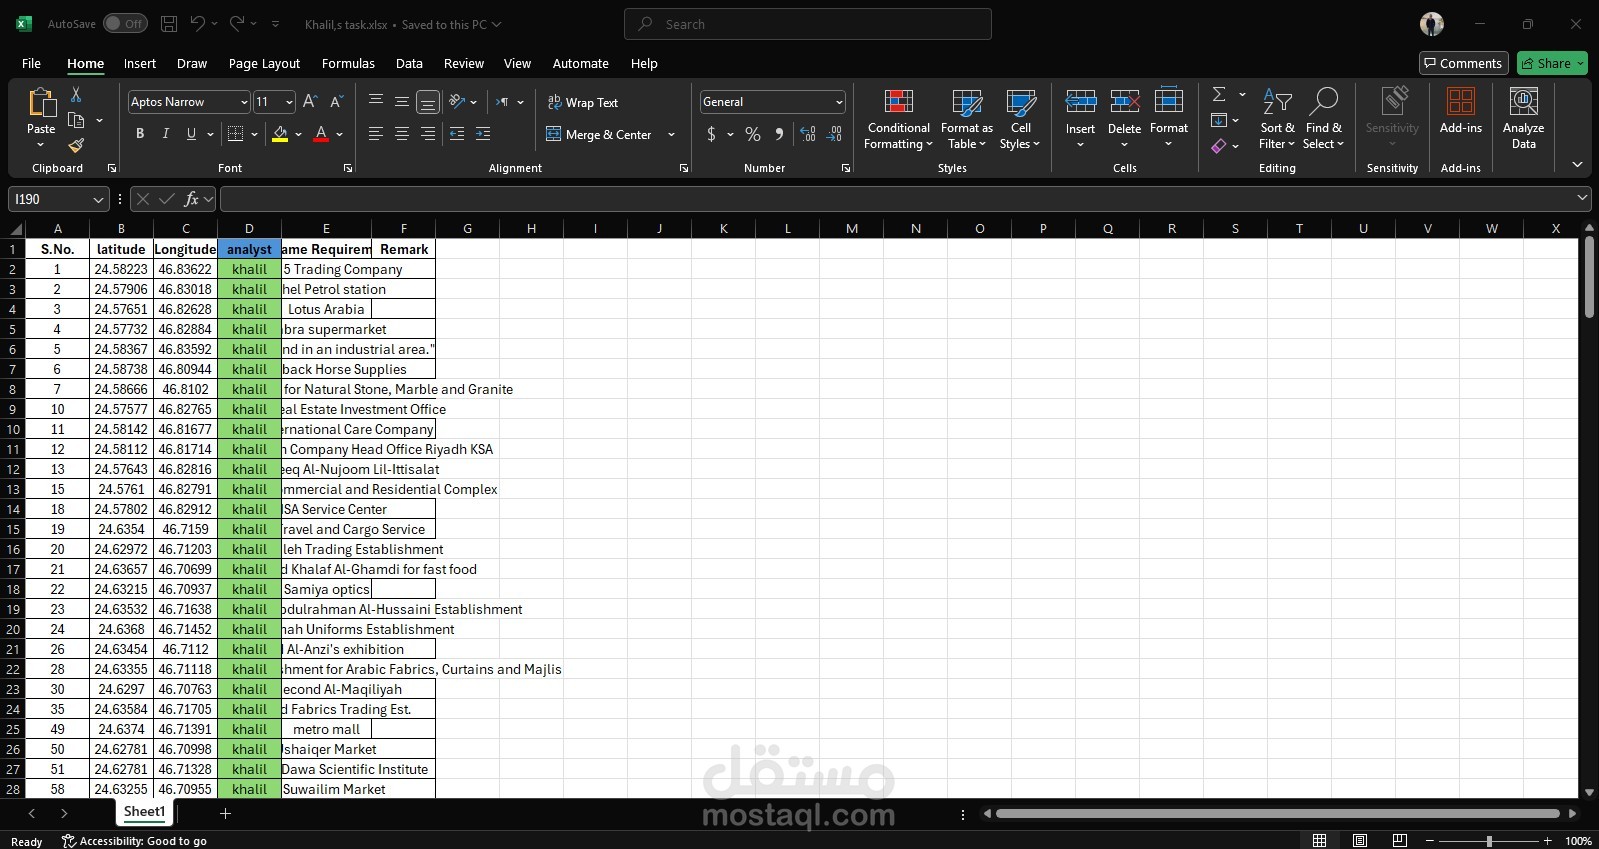
Task: Select column D header
Action: [249, 228]
